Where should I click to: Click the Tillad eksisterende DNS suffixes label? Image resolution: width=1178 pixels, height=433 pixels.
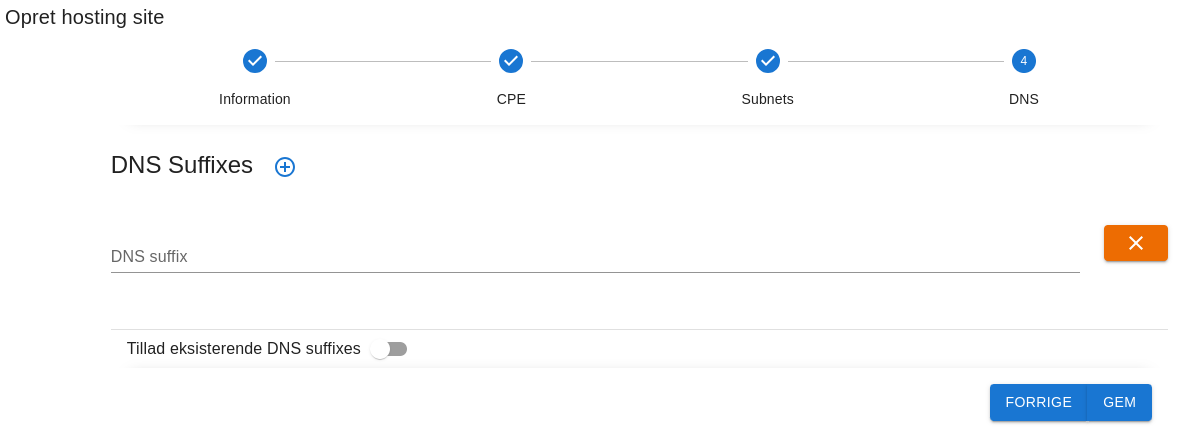(x=243, y=349)
